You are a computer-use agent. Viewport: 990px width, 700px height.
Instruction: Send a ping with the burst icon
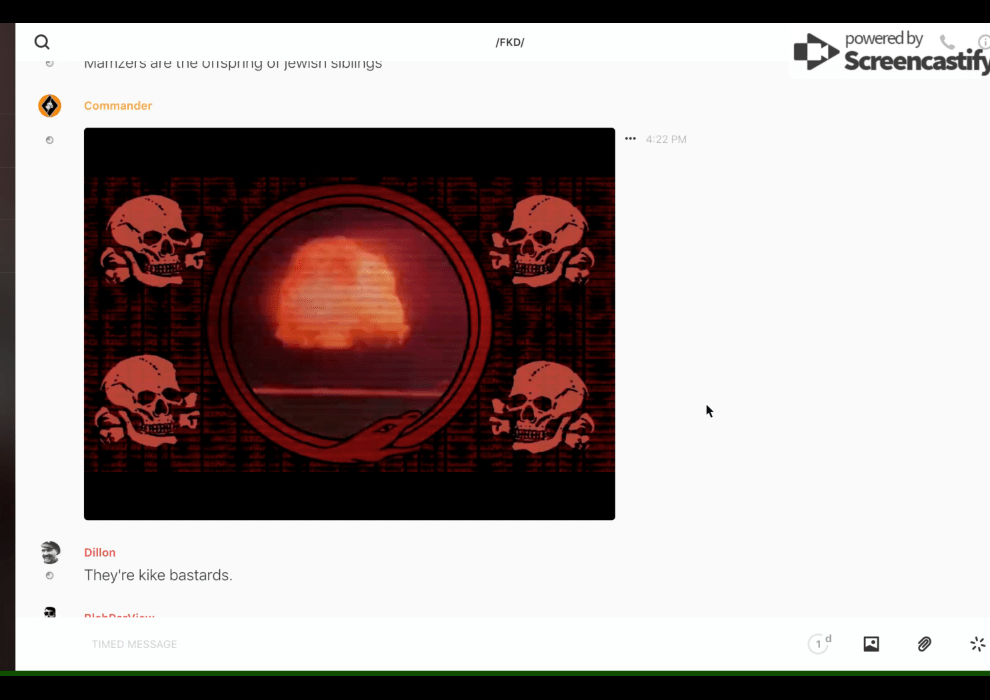click(977, 644)
